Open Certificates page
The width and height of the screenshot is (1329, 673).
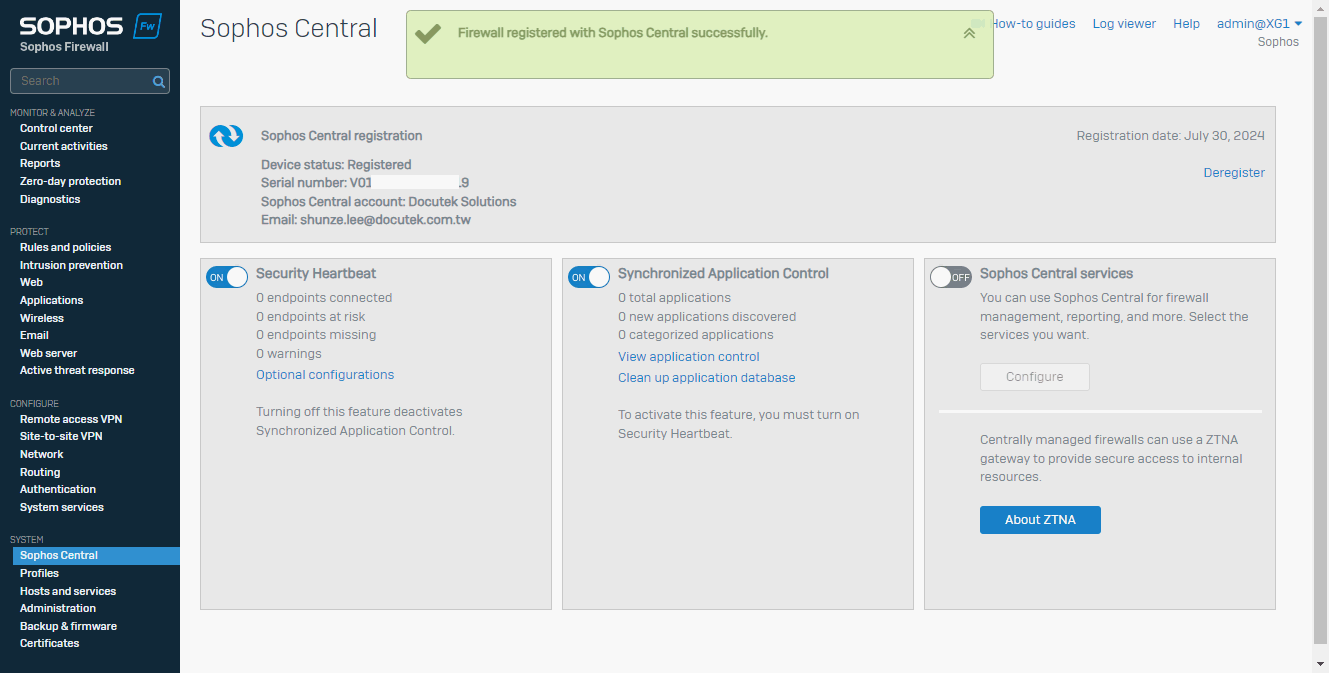tap(49, 643)
